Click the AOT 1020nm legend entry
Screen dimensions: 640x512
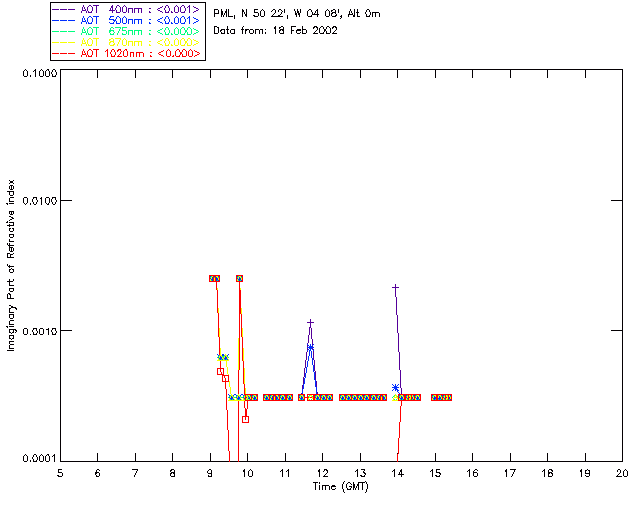127,53
